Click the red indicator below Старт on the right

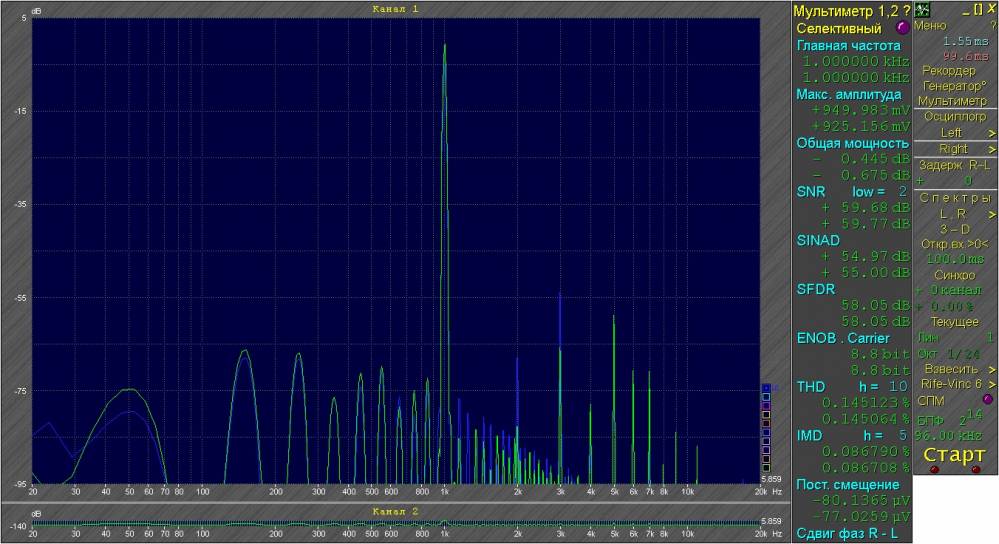pyautogui.click(x=976, y=469)
